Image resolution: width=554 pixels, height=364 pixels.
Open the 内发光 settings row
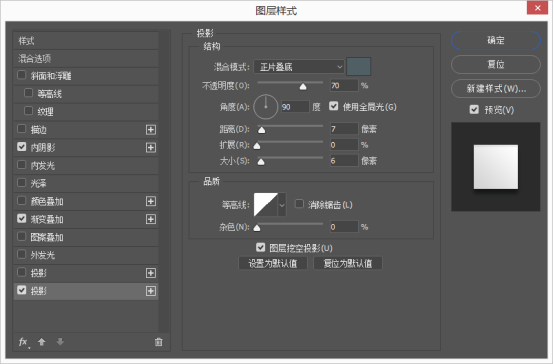tap(86, 165)
